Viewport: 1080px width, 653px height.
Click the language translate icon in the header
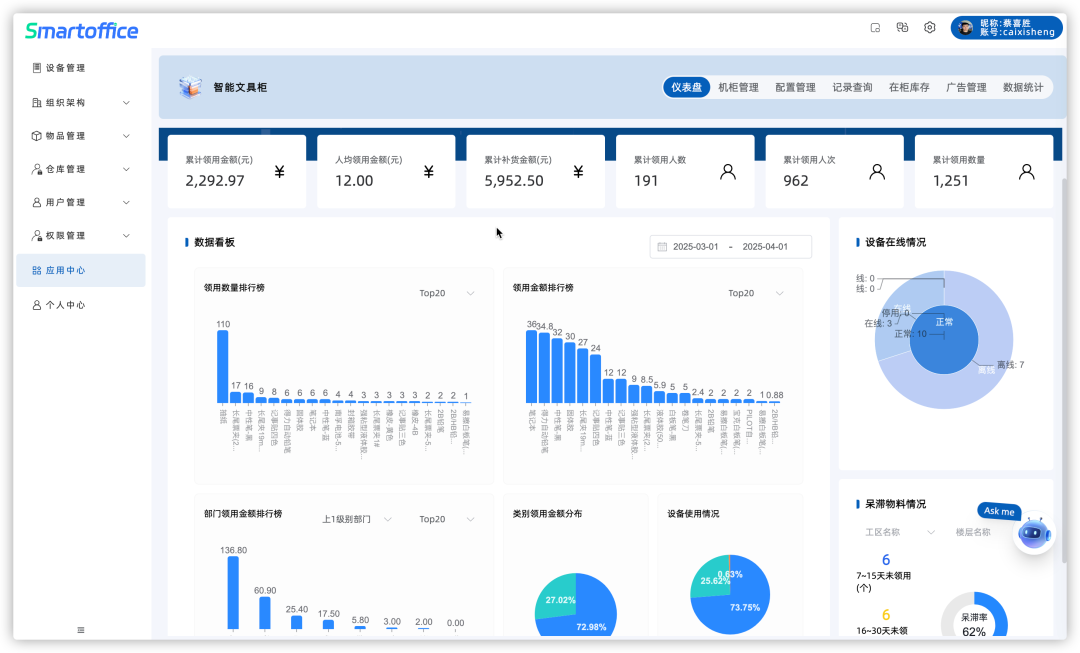coord(902,28)
